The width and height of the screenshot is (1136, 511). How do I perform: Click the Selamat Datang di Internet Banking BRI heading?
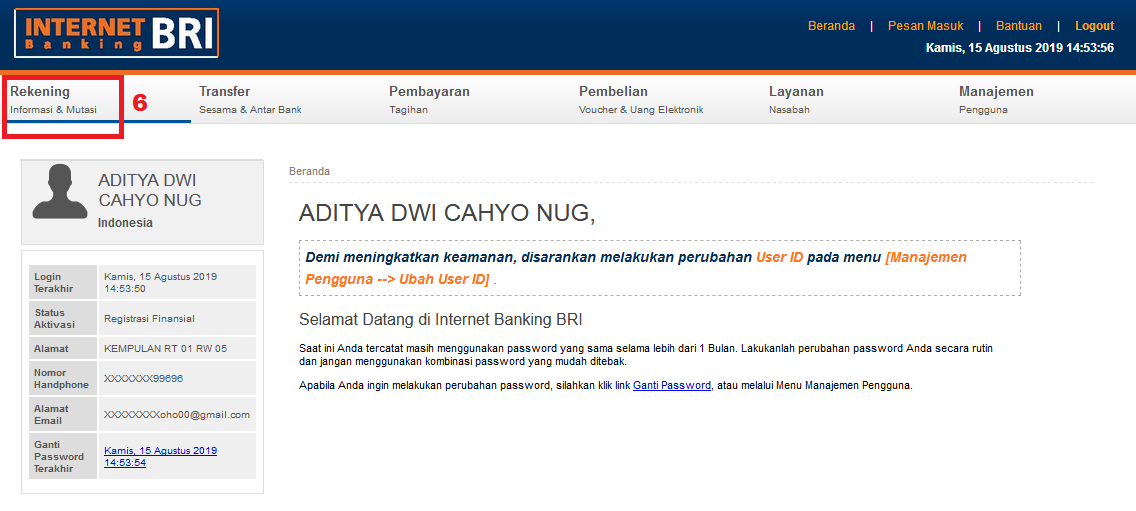441,320
